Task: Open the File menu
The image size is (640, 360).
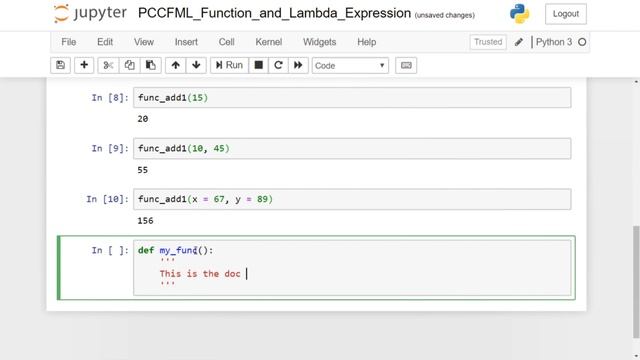Action: point(69,42)
